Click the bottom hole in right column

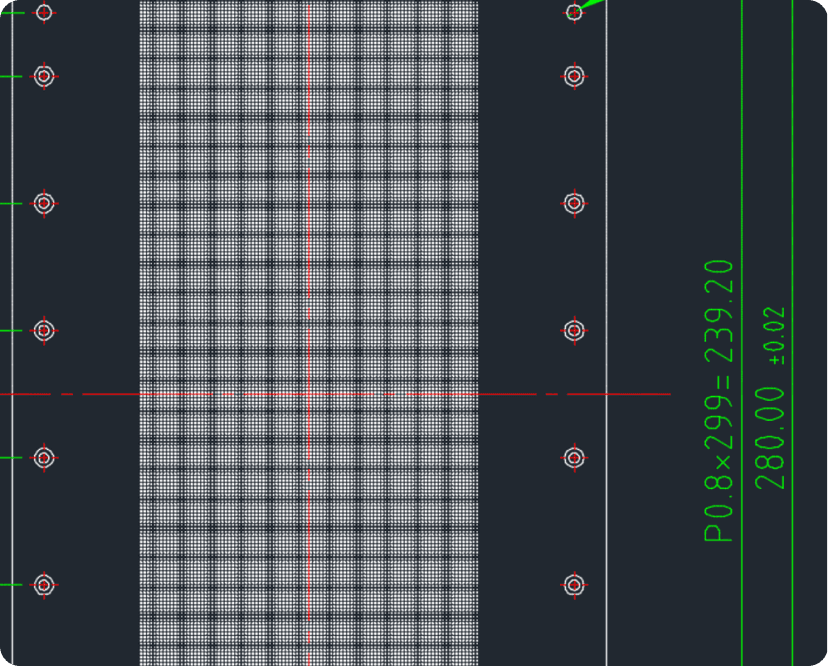click(x=575, y=585)
